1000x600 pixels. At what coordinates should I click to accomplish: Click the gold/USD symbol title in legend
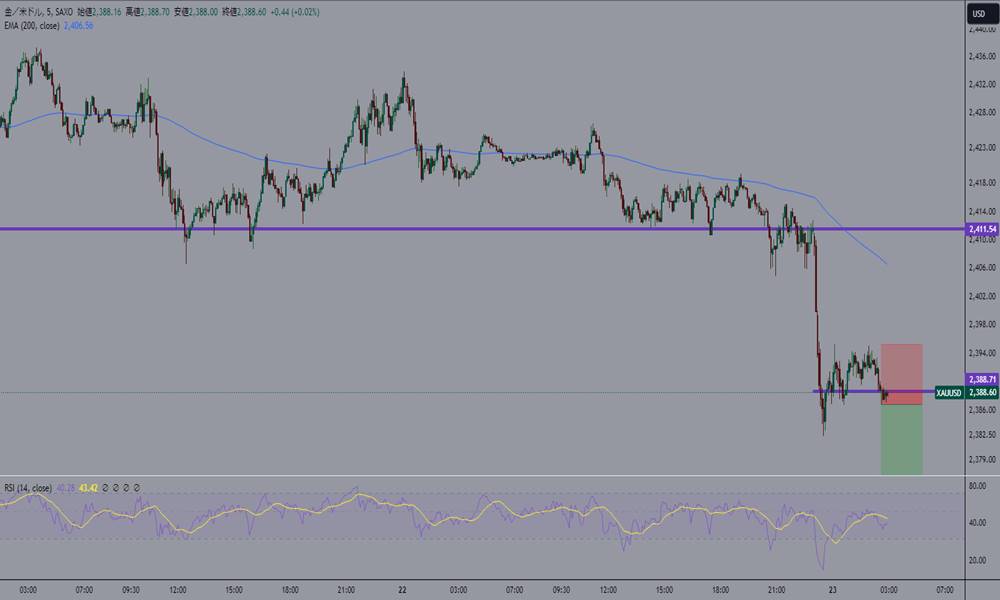(x=24, y=11)
